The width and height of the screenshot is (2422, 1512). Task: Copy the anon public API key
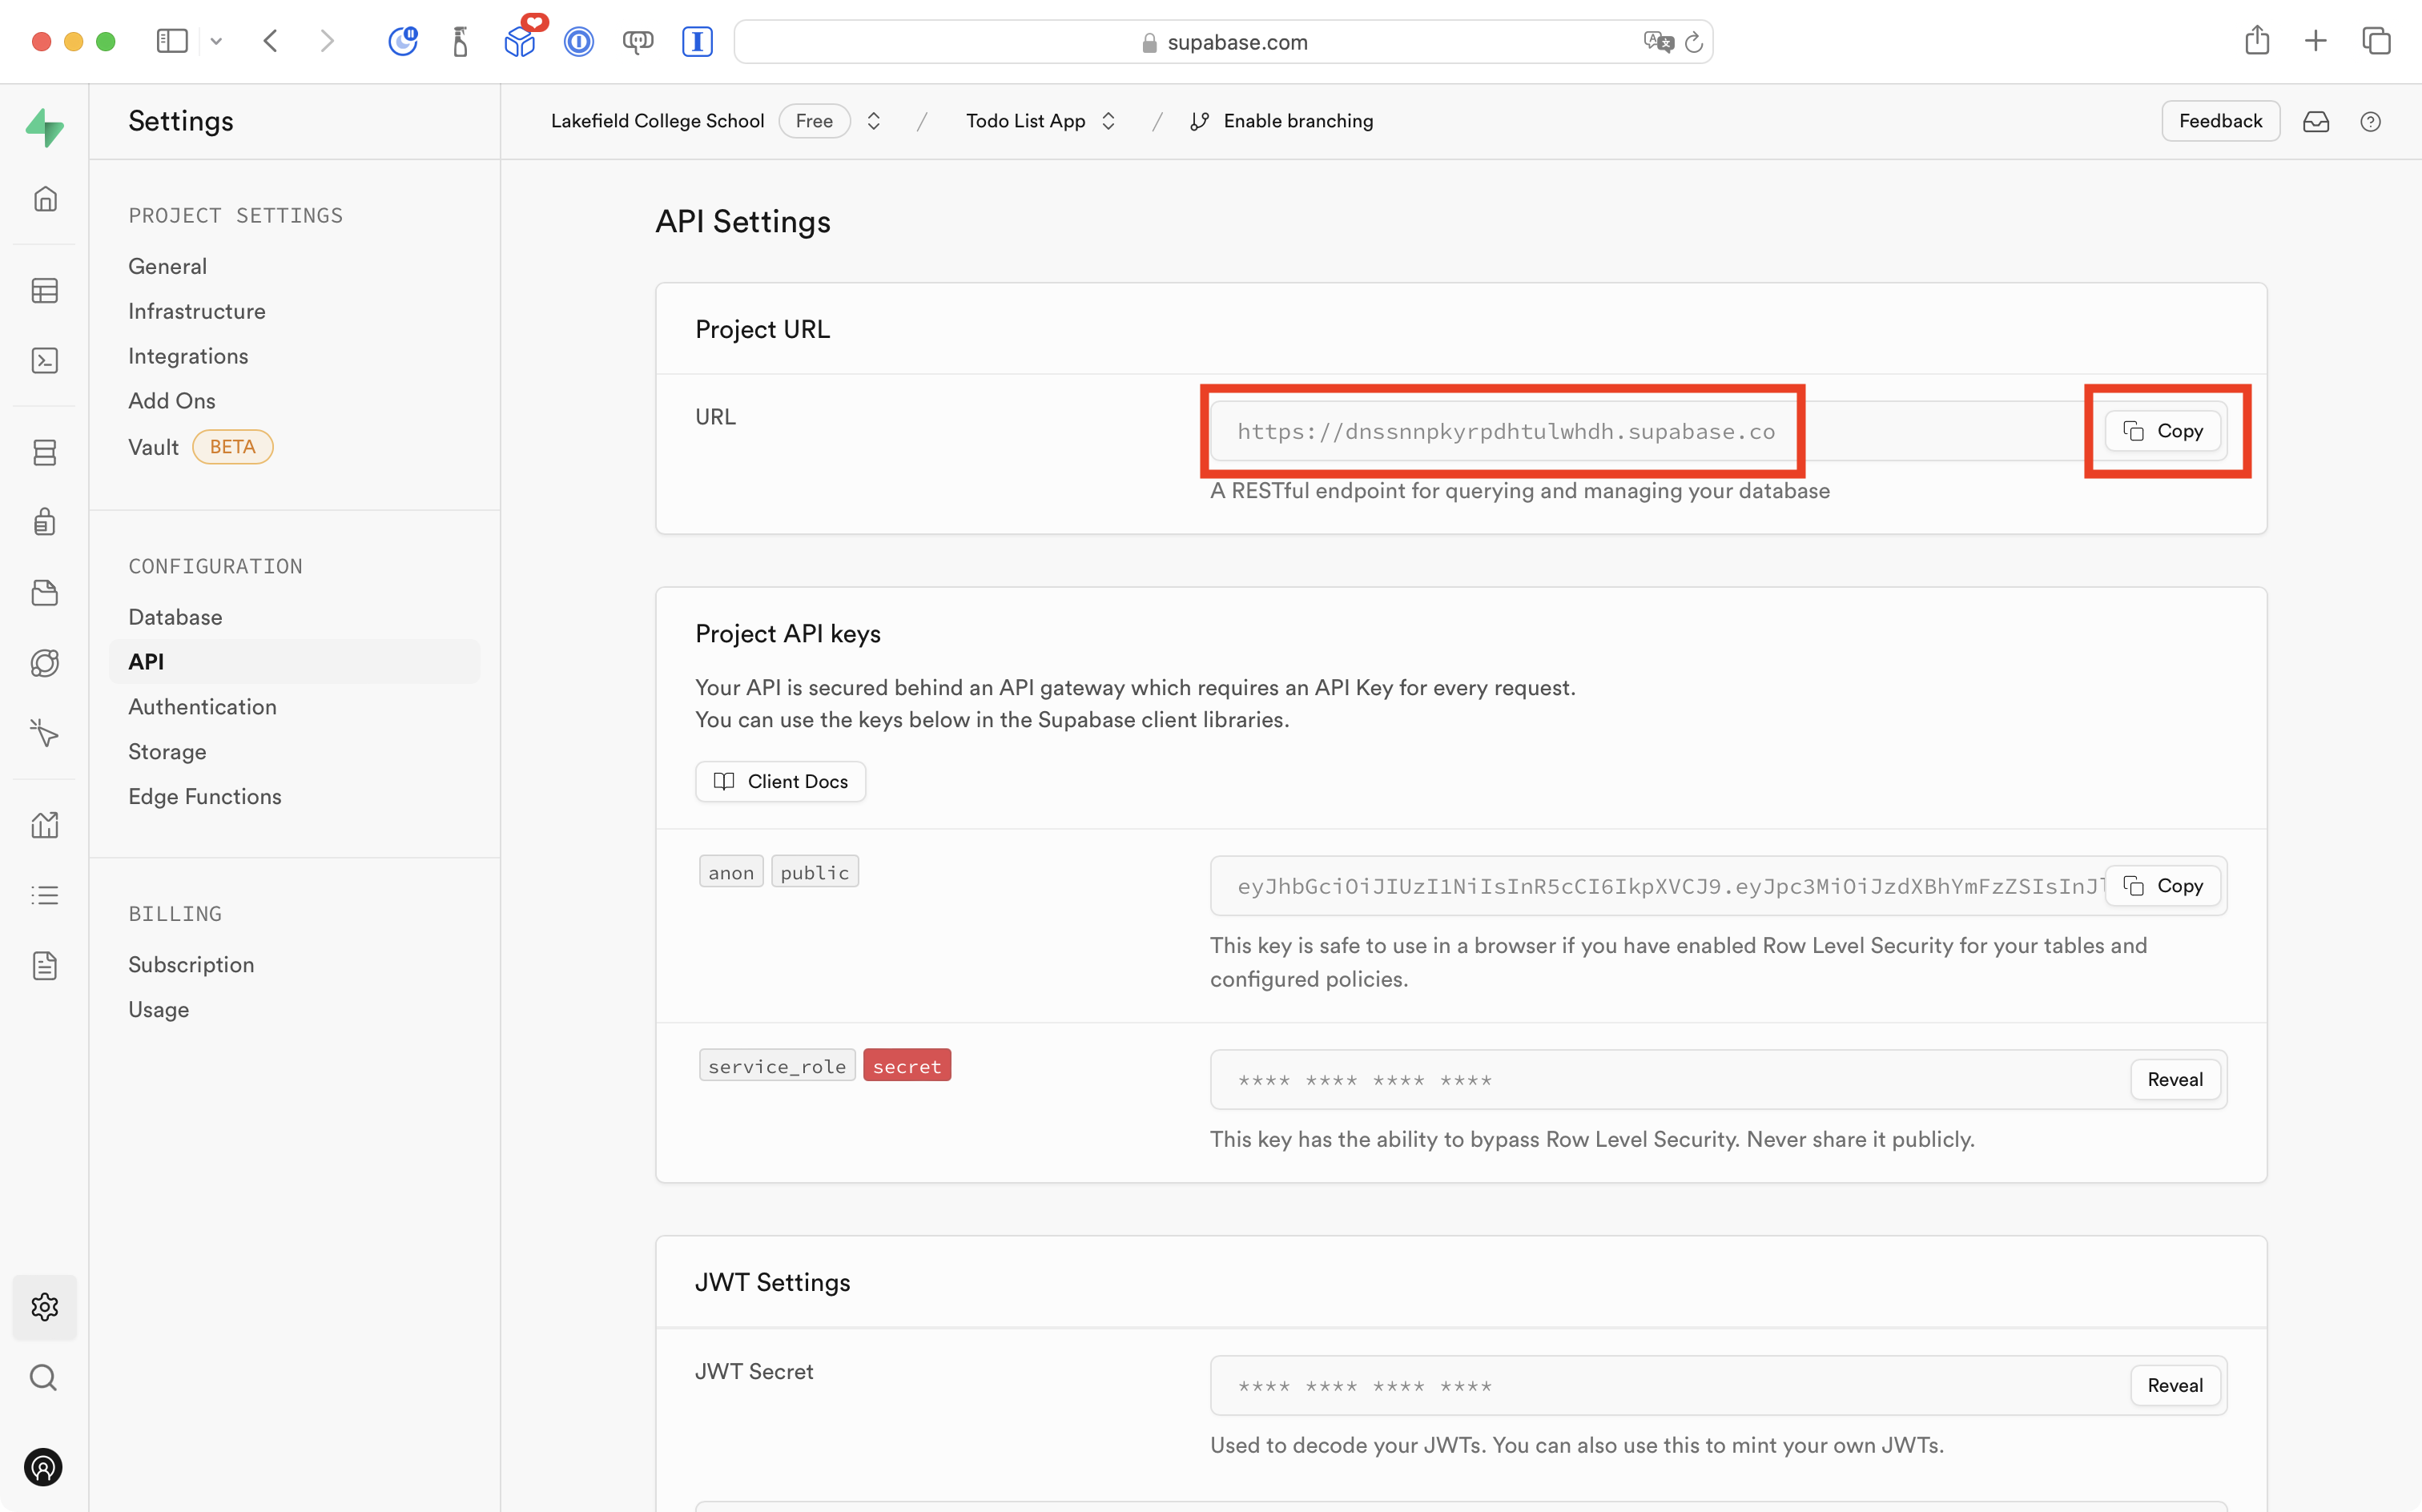2163,886
